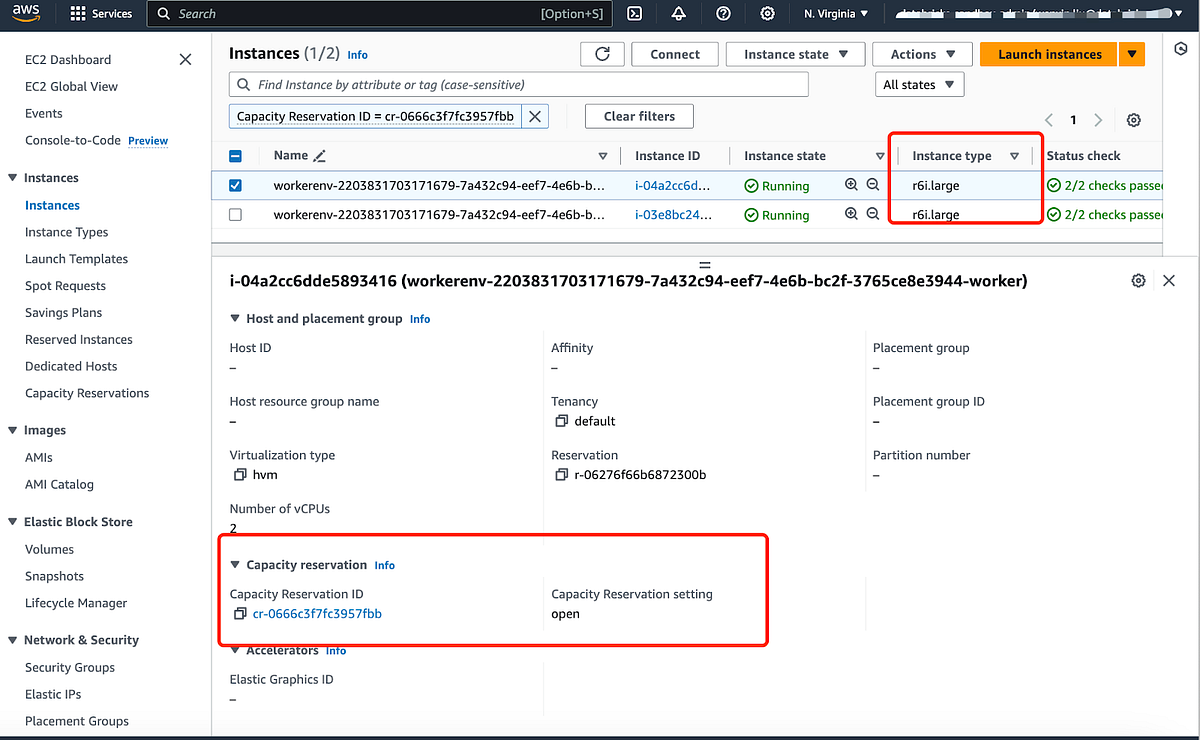This screenshot has height=740, width=1200.
Task: Copy the Capacity Reservation ID via its copy icon
Action: [240, 614]
